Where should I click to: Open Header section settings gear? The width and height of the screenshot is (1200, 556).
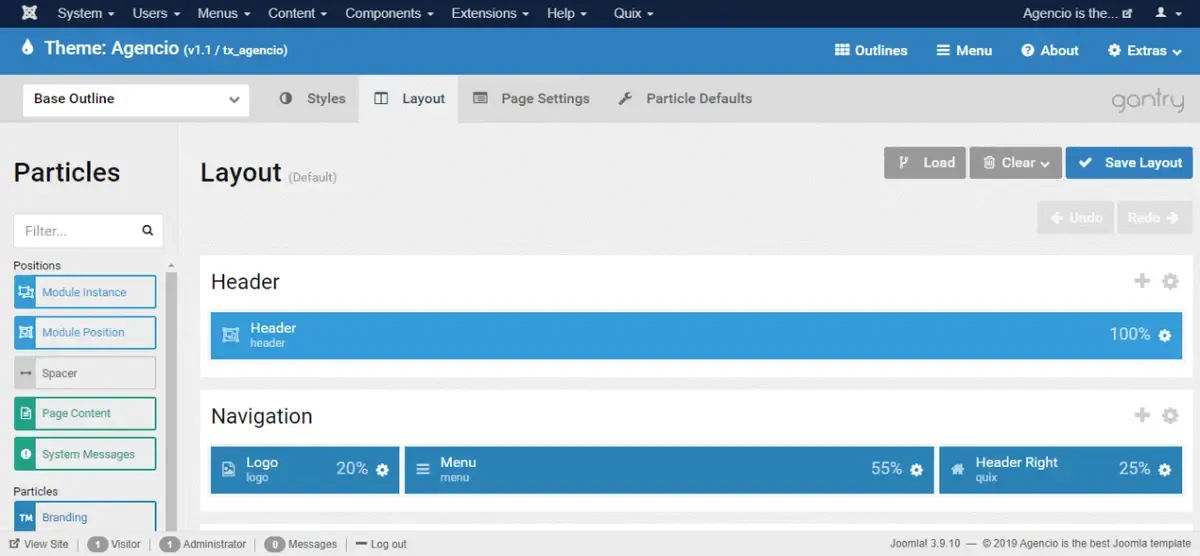point(1170,282)
